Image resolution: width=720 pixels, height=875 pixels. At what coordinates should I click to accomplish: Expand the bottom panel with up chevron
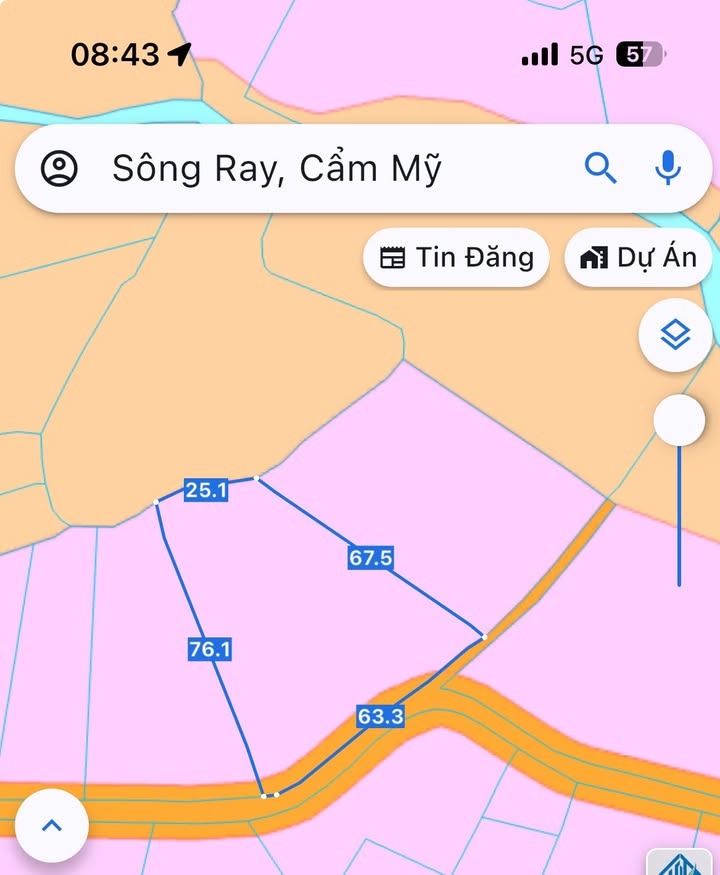coord(52,825)
